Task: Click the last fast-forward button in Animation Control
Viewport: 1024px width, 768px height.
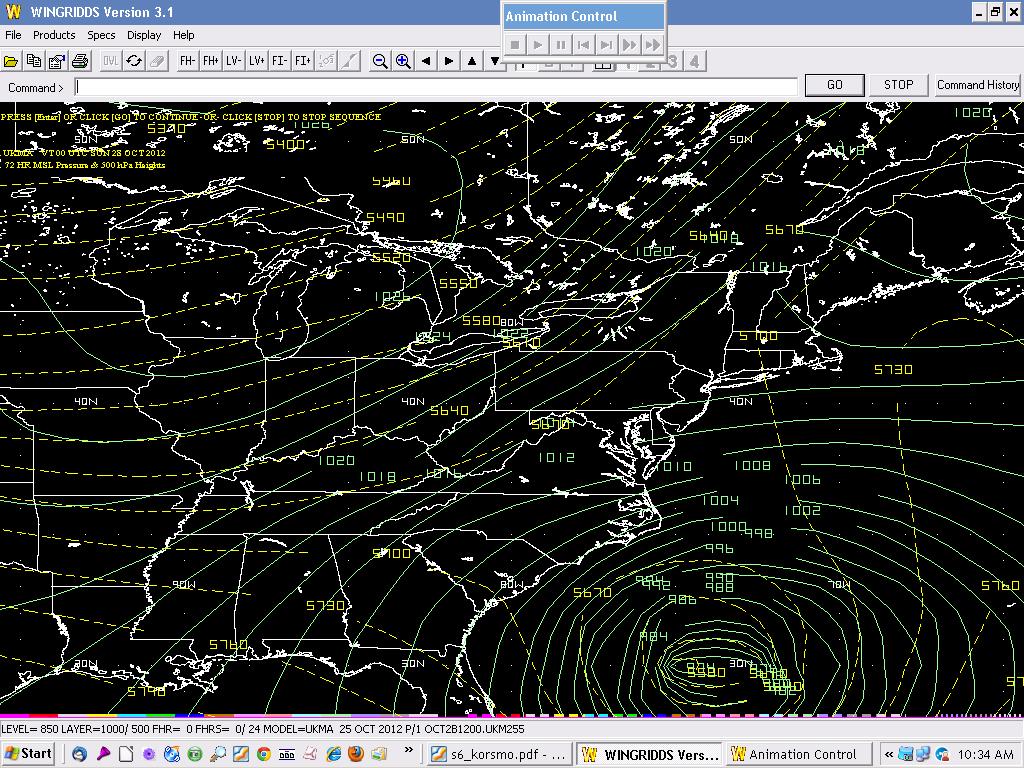Action: click(x=652, y=44)
